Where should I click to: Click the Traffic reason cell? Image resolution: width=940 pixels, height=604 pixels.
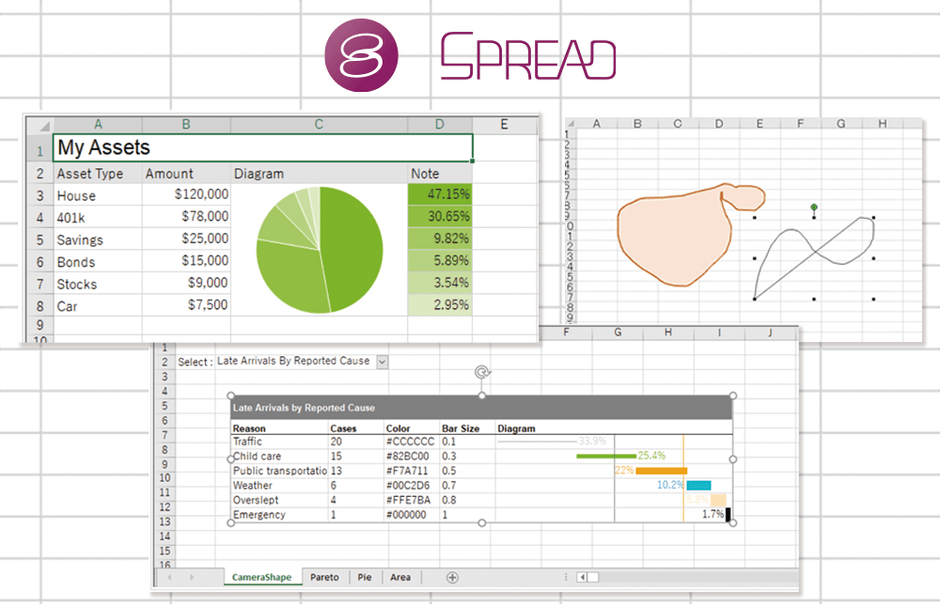[279, 442]
